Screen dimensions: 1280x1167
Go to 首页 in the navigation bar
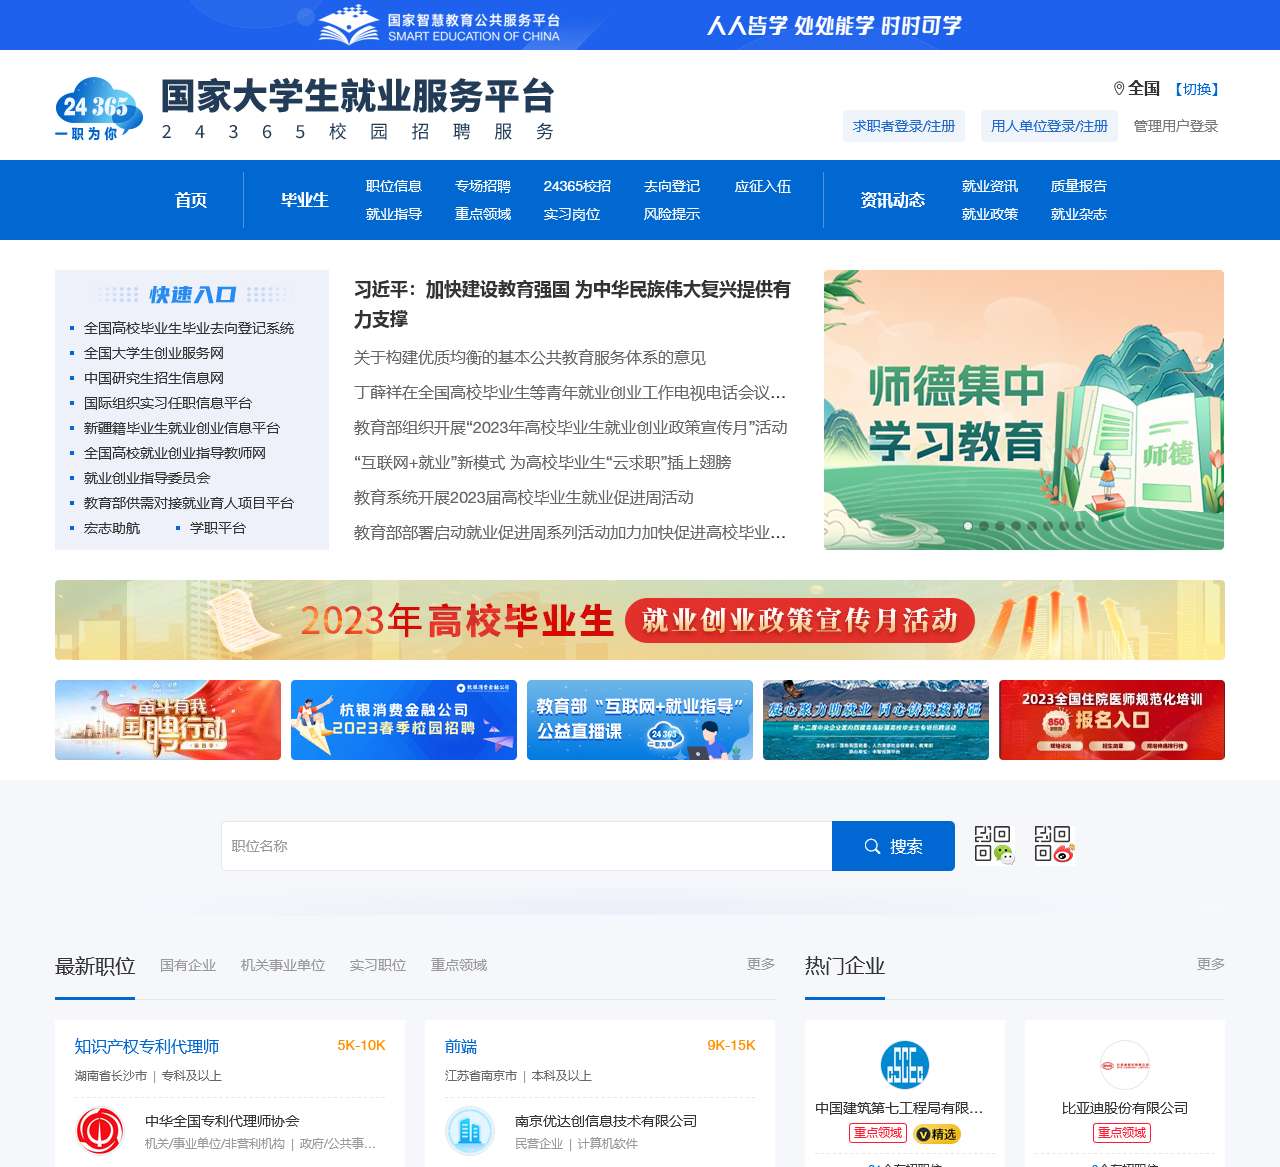click(x=191, y=200)
